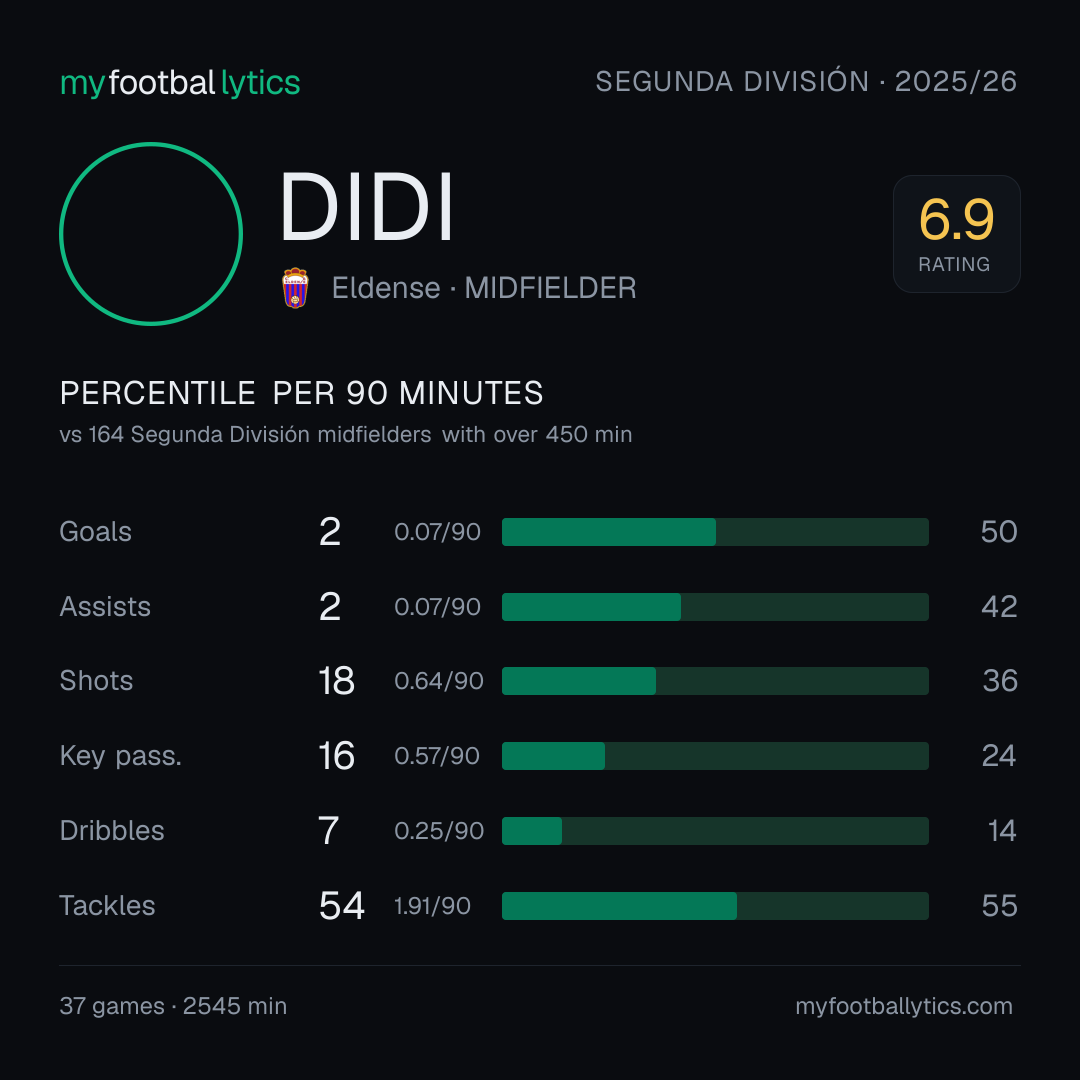Click the 37 games 2545 min footer
Screen dimensions: 1080x1080
click(x=173, y=1006)
